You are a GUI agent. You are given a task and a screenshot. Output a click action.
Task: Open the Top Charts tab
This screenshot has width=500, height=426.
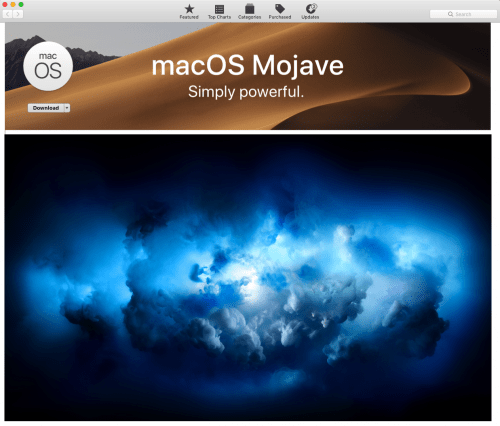219,11
